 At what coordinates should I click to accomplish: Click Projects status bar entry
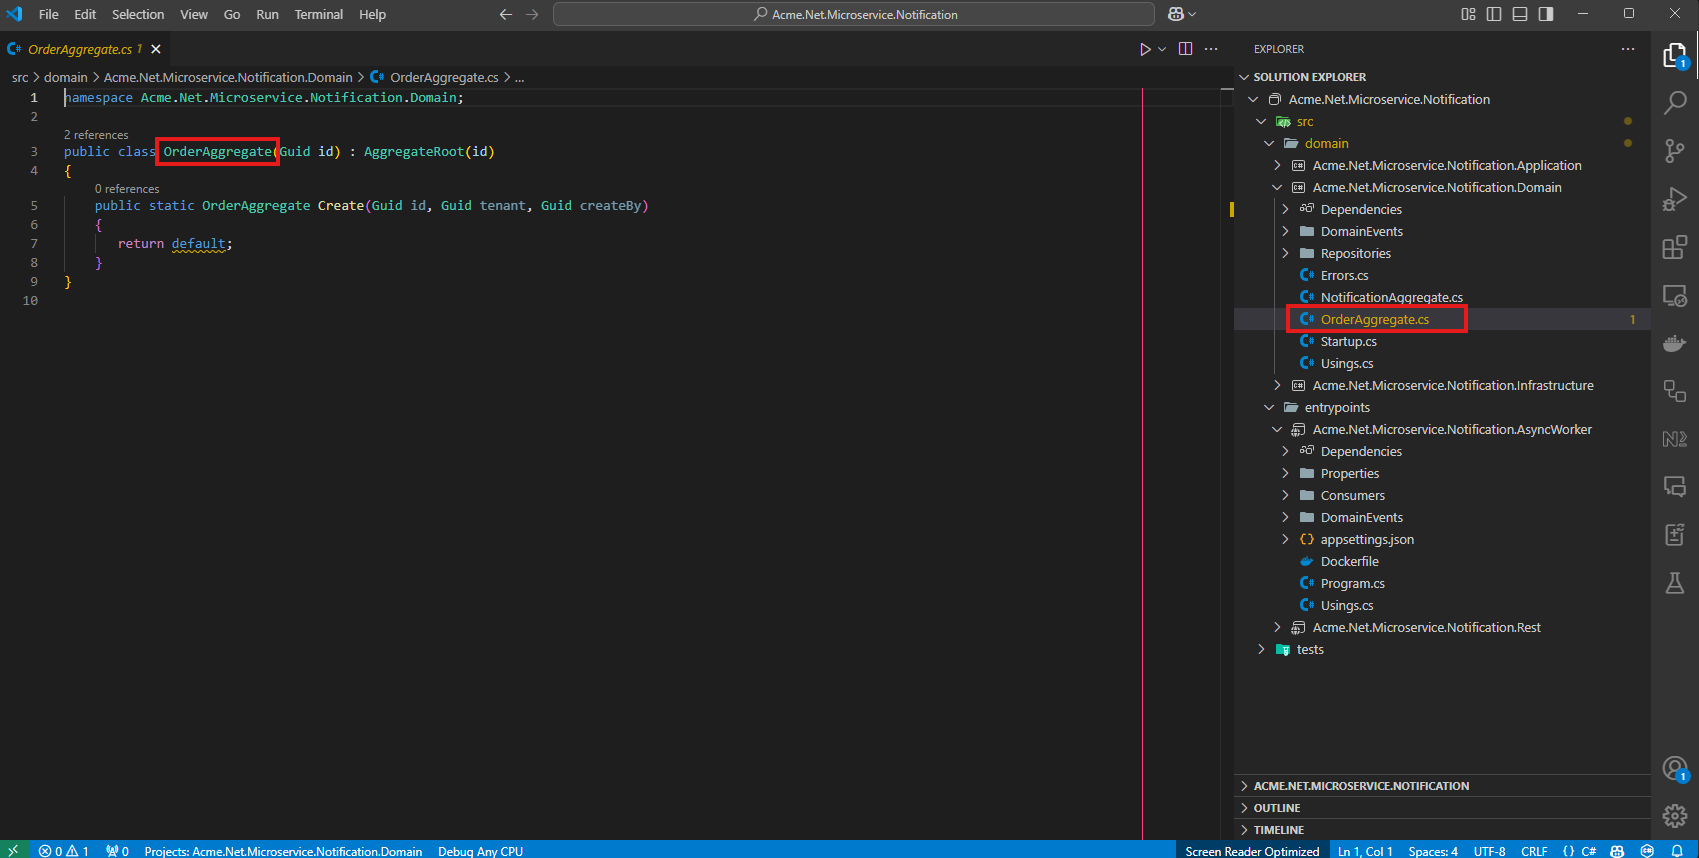click(x=283, y=851)
